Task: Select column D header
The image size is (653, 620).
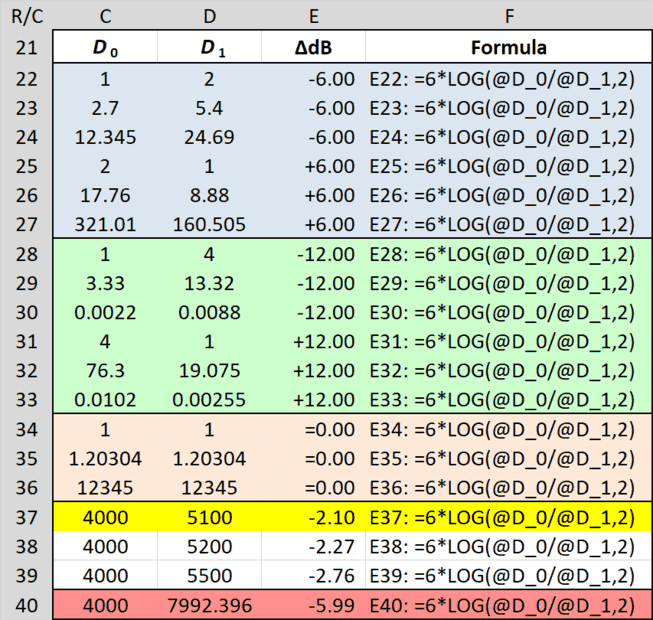Action: pyautogui.click(x=208, y=16)
